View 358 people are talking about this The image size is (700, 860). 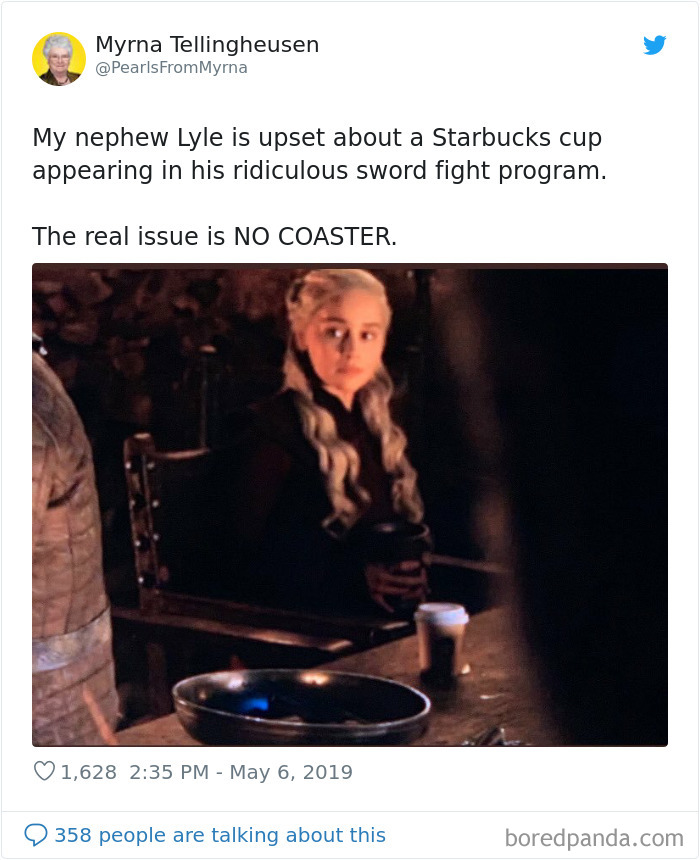click(x=220, y=835)
